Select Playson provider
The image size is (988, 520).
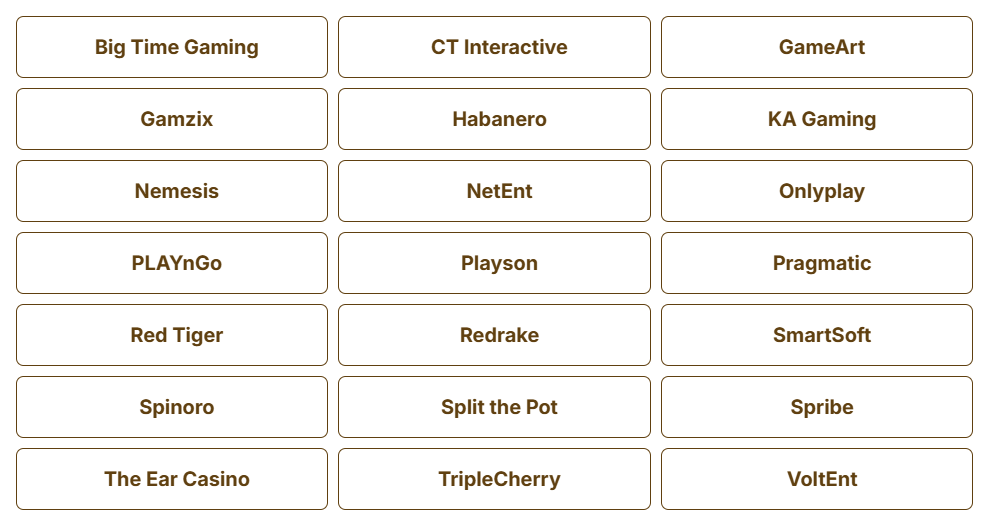coord(494,263)
